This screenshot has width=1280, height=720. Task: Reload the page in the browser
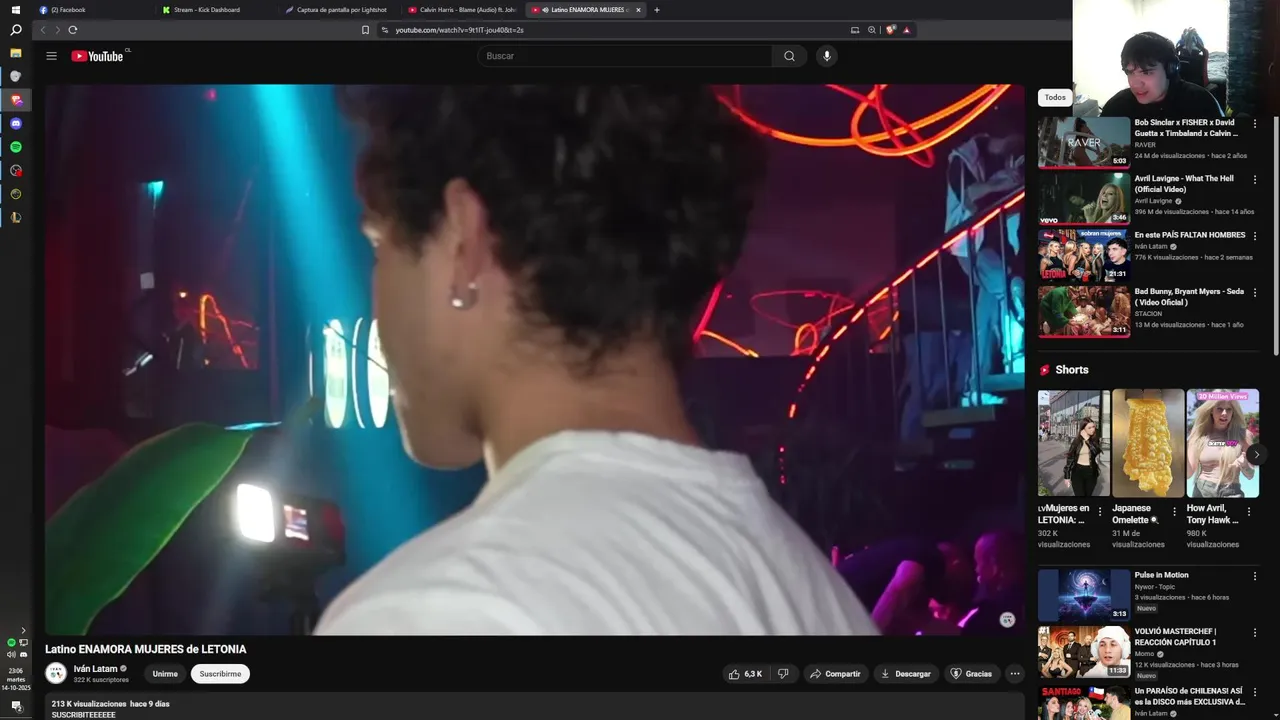(x=72, y=30)
